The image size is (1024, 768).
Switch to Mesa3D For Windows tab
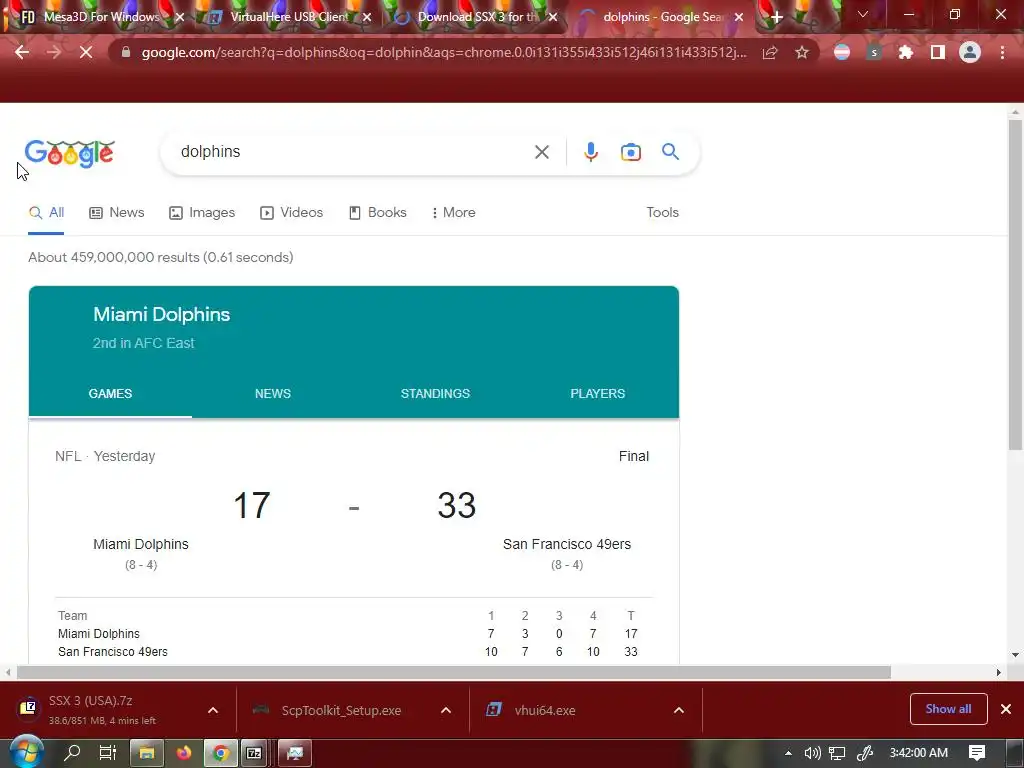click(x=101, y=17)
